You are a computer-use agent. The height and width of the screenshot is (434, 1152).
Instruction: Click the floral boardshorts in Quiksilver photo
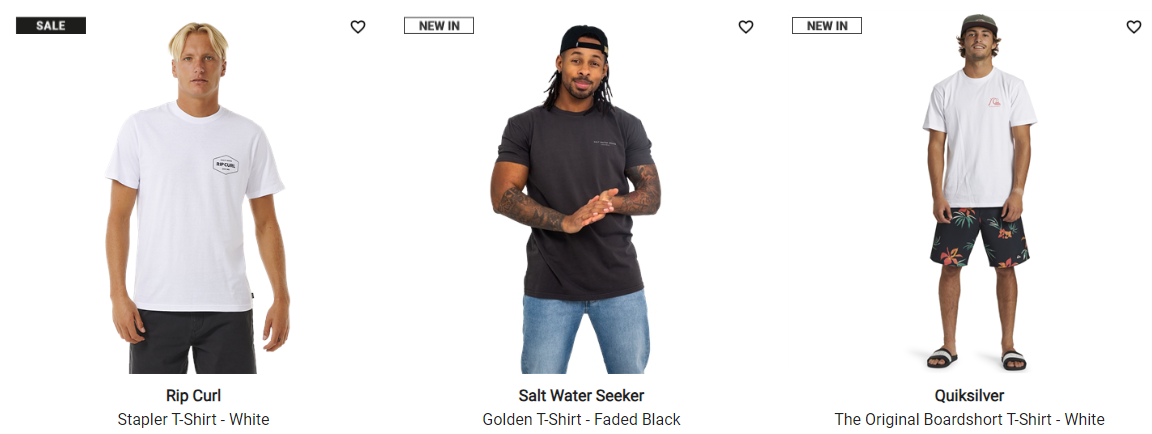click(x=980, y=236)
